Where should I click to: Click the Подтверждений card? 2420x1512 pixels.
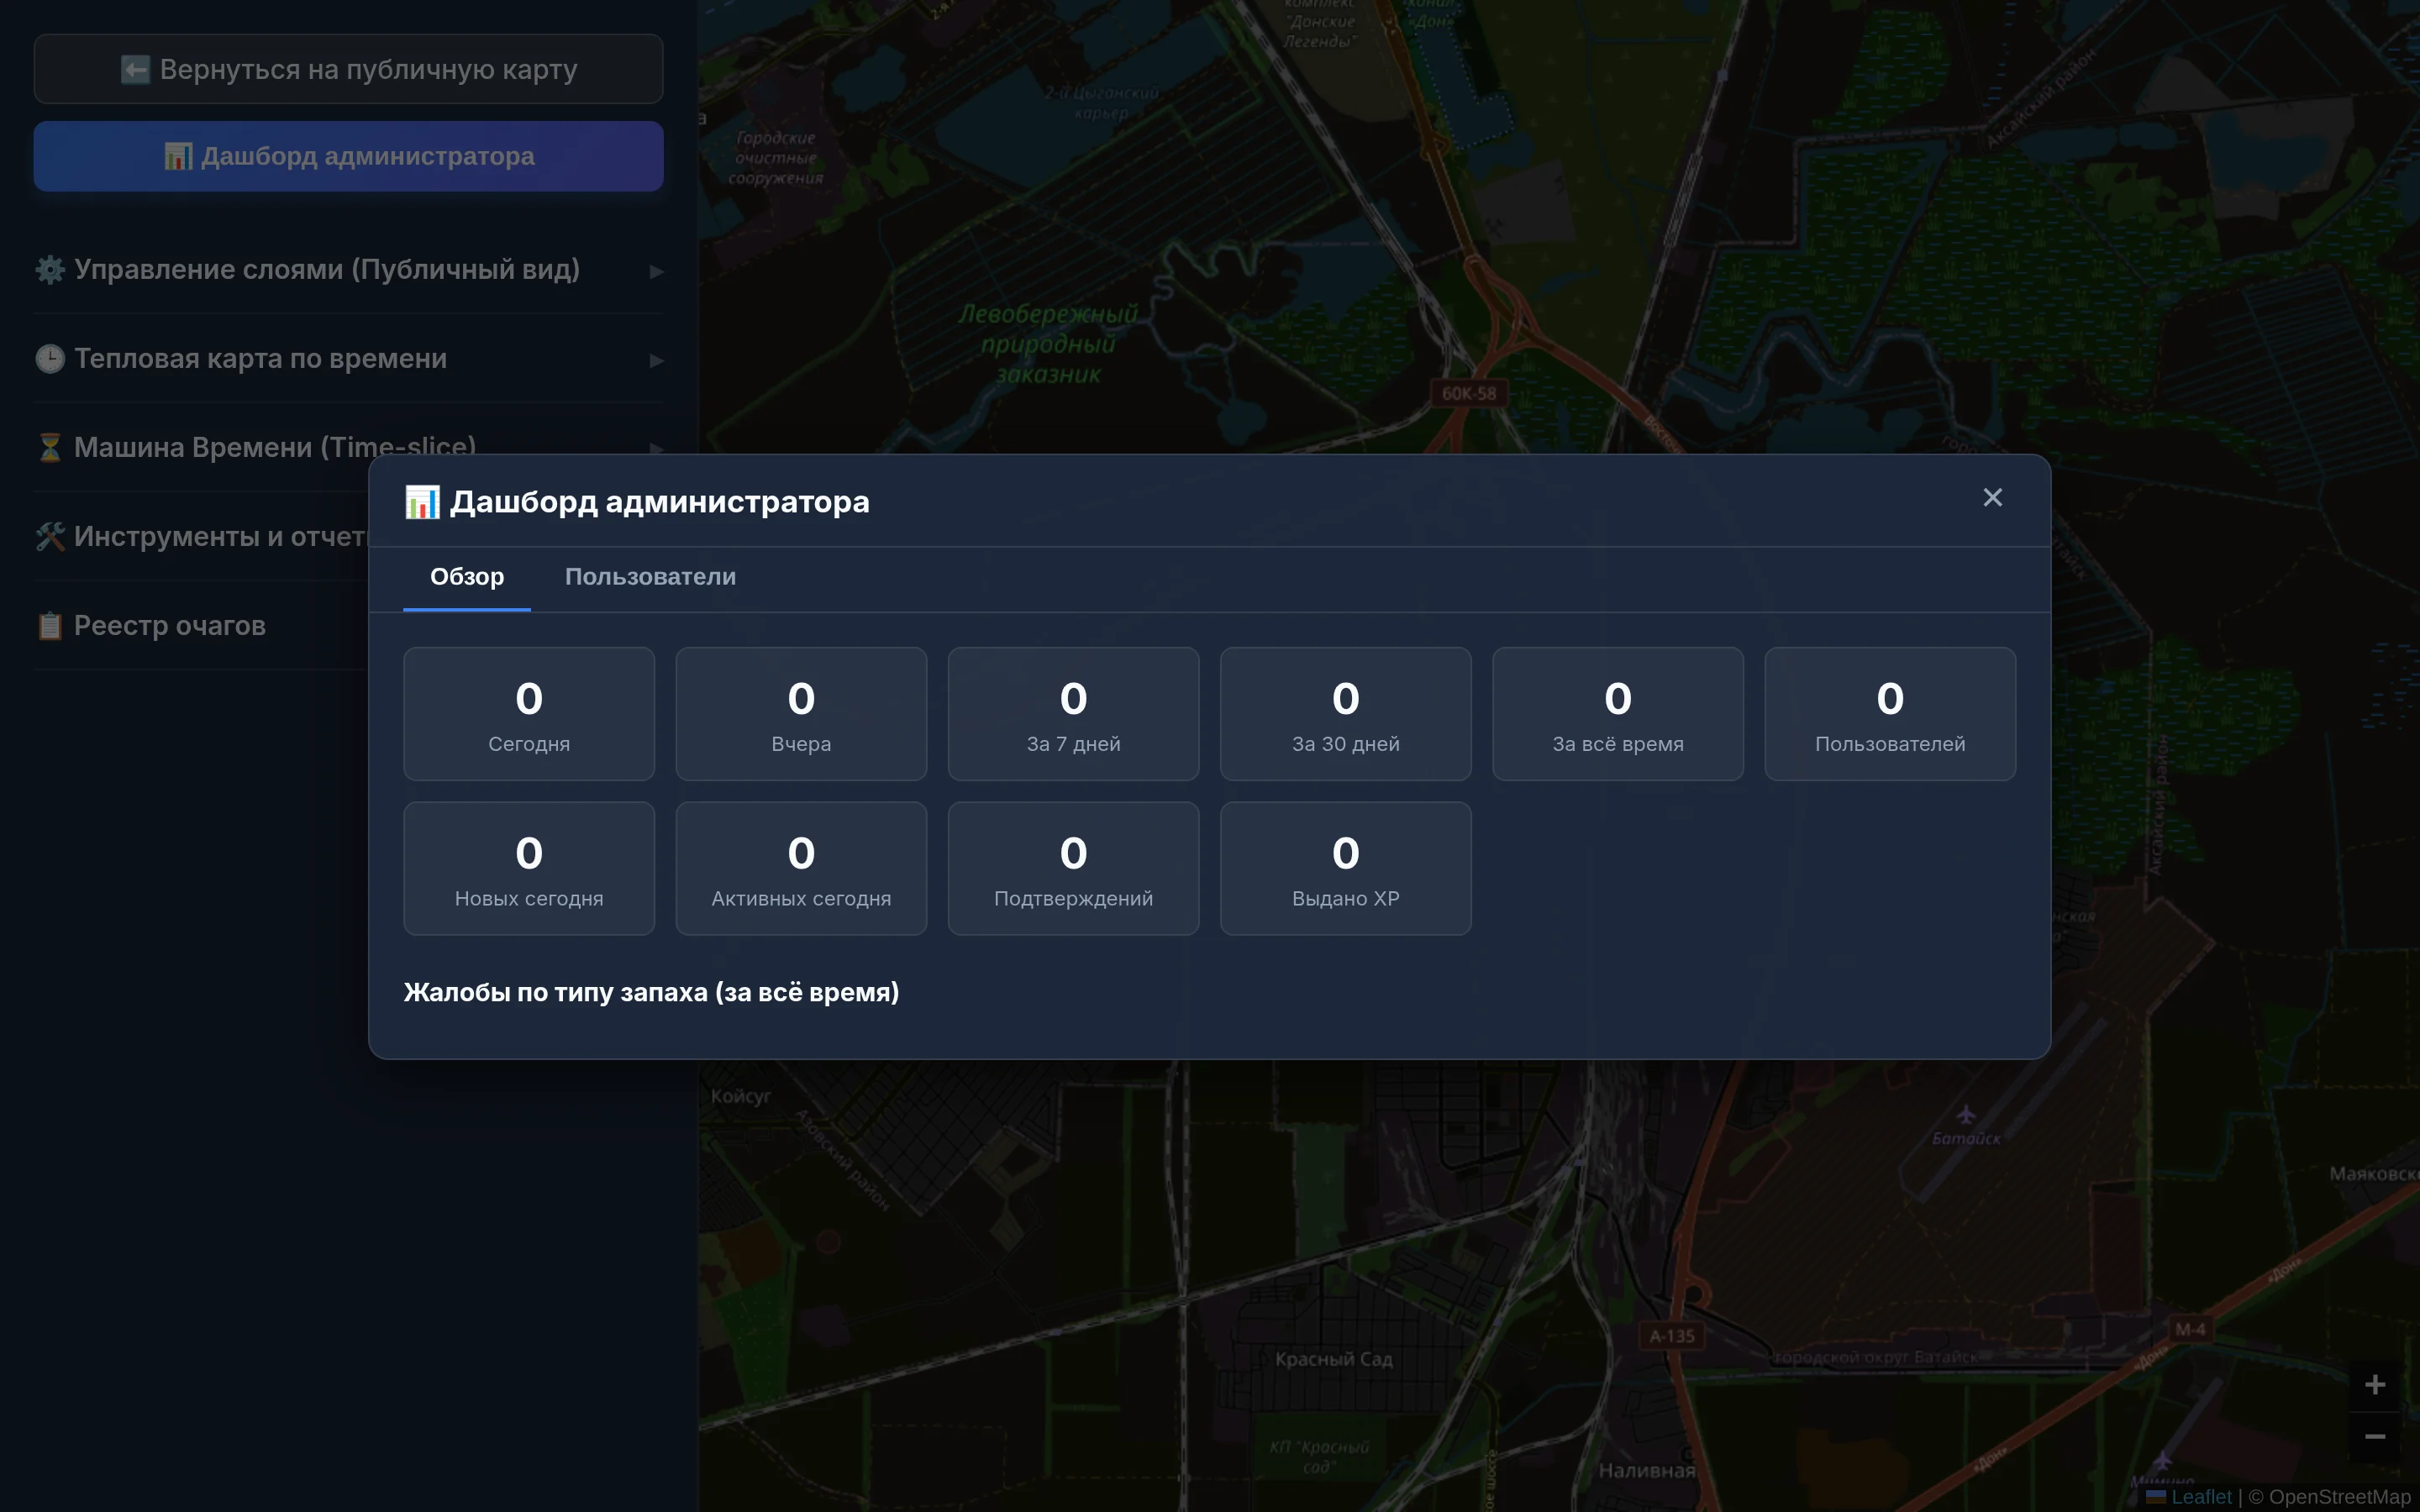point(1073,869)
